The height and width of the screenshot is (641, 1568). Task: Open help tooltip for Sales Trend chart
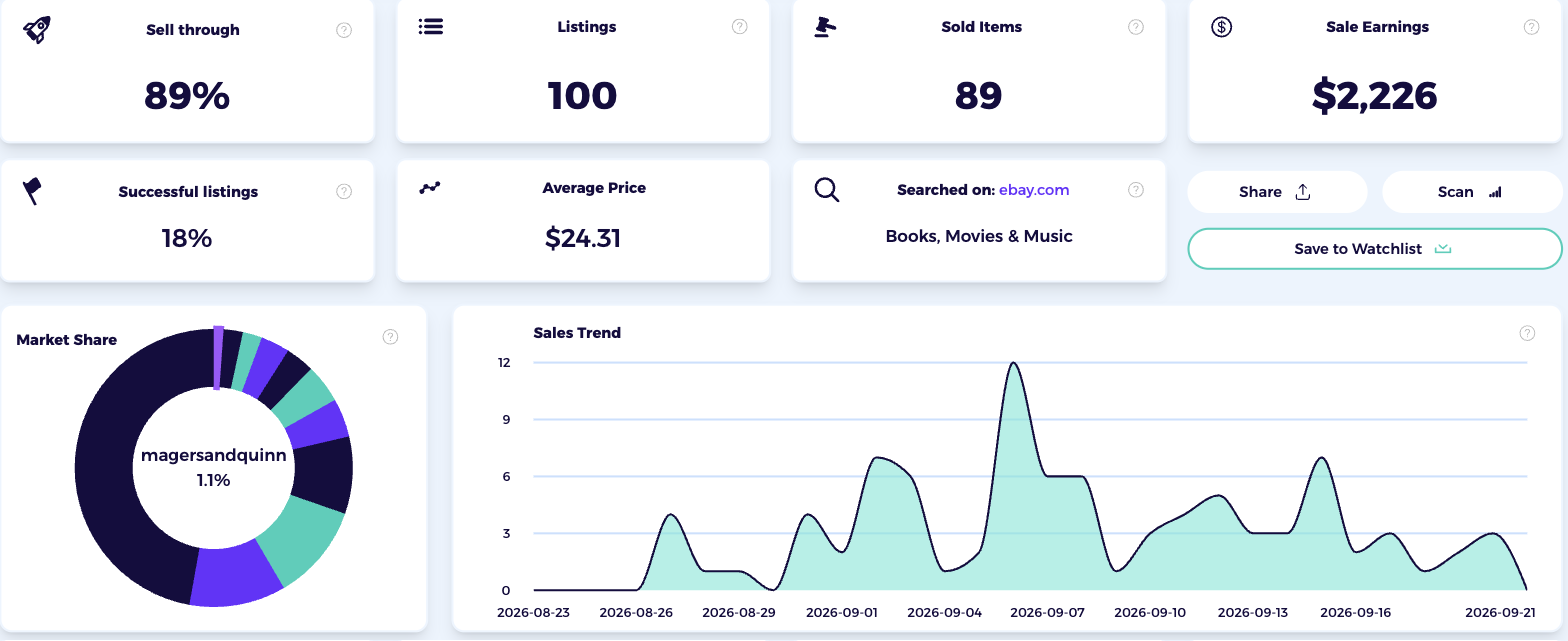click(x=1527, y=333)
